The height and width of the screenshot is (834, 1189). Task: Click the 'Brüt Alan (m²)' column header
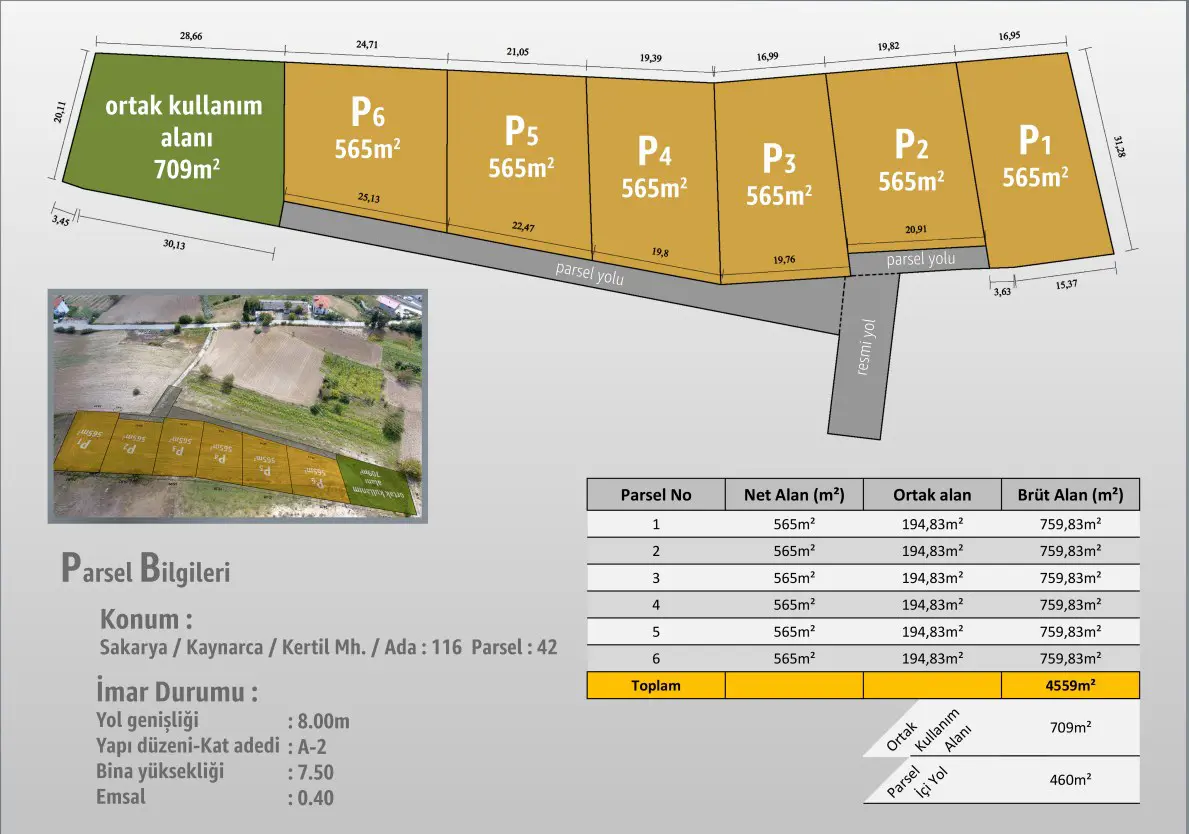1070,494
